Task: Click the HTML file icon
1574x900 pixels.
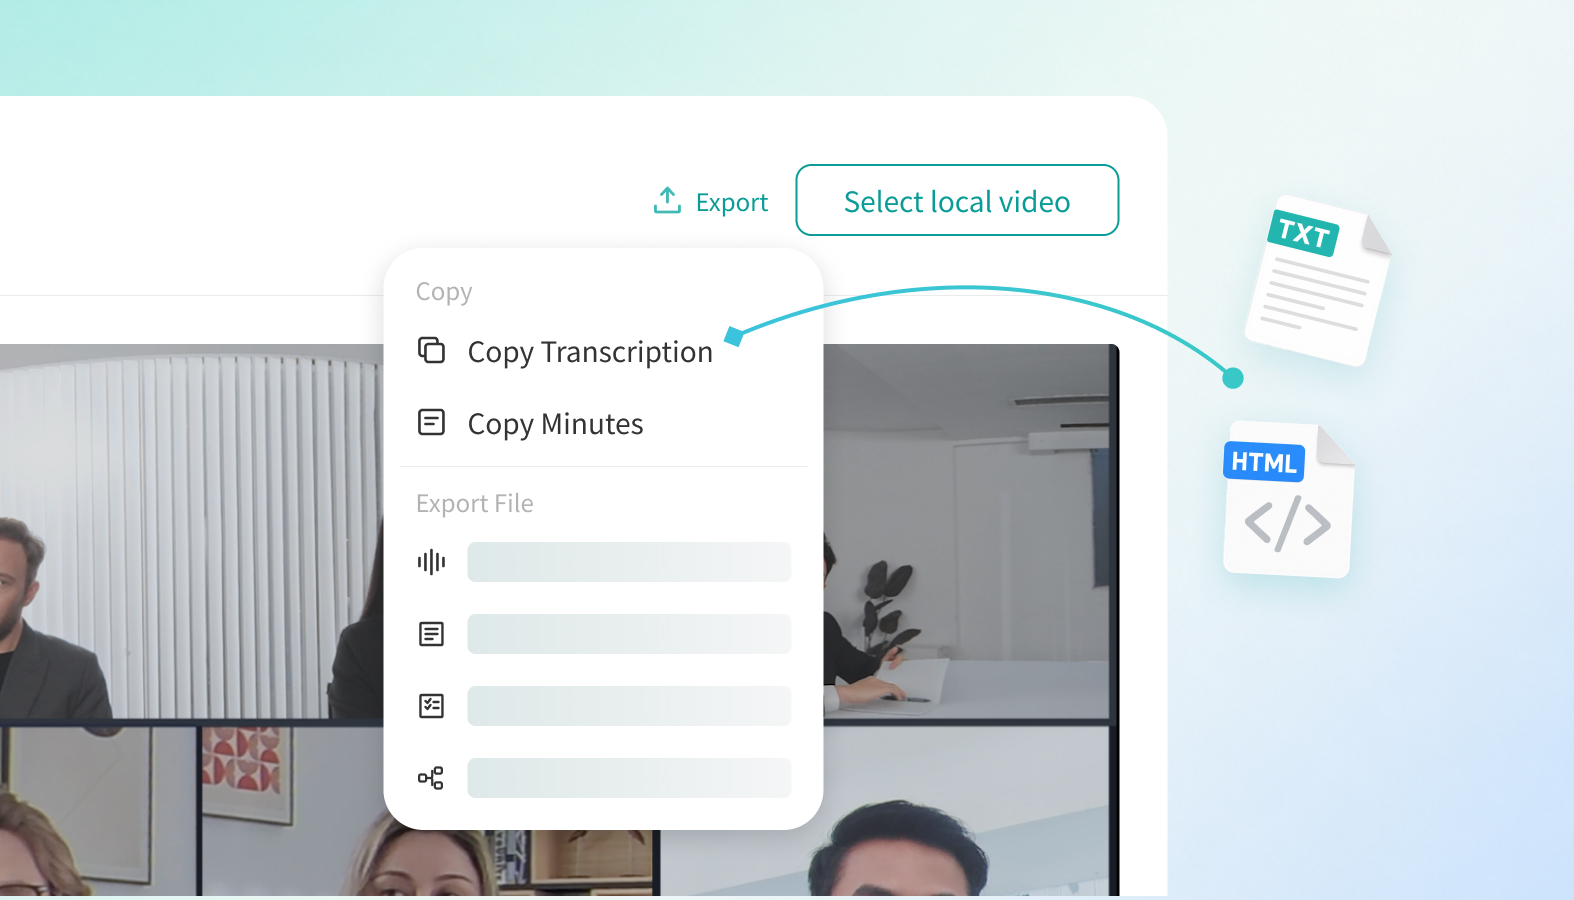Action: 1288,500
